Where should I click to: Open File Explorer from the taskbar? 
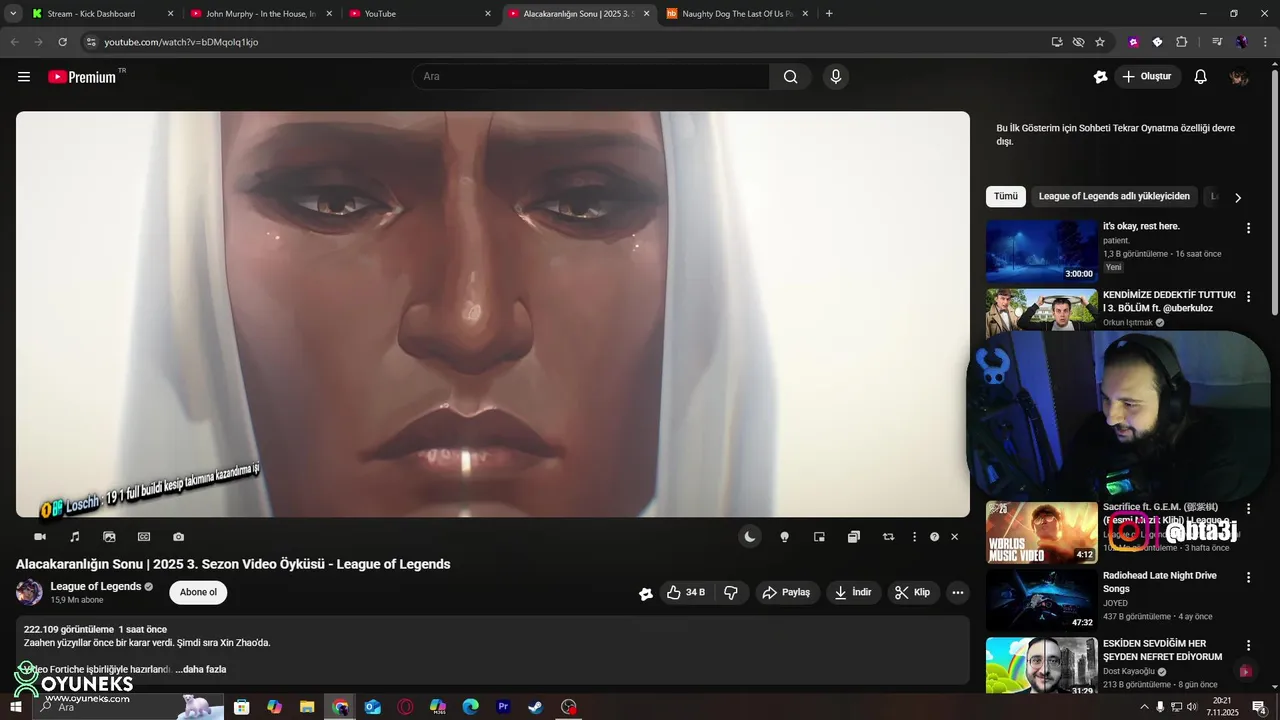click(x=307, y=707)
